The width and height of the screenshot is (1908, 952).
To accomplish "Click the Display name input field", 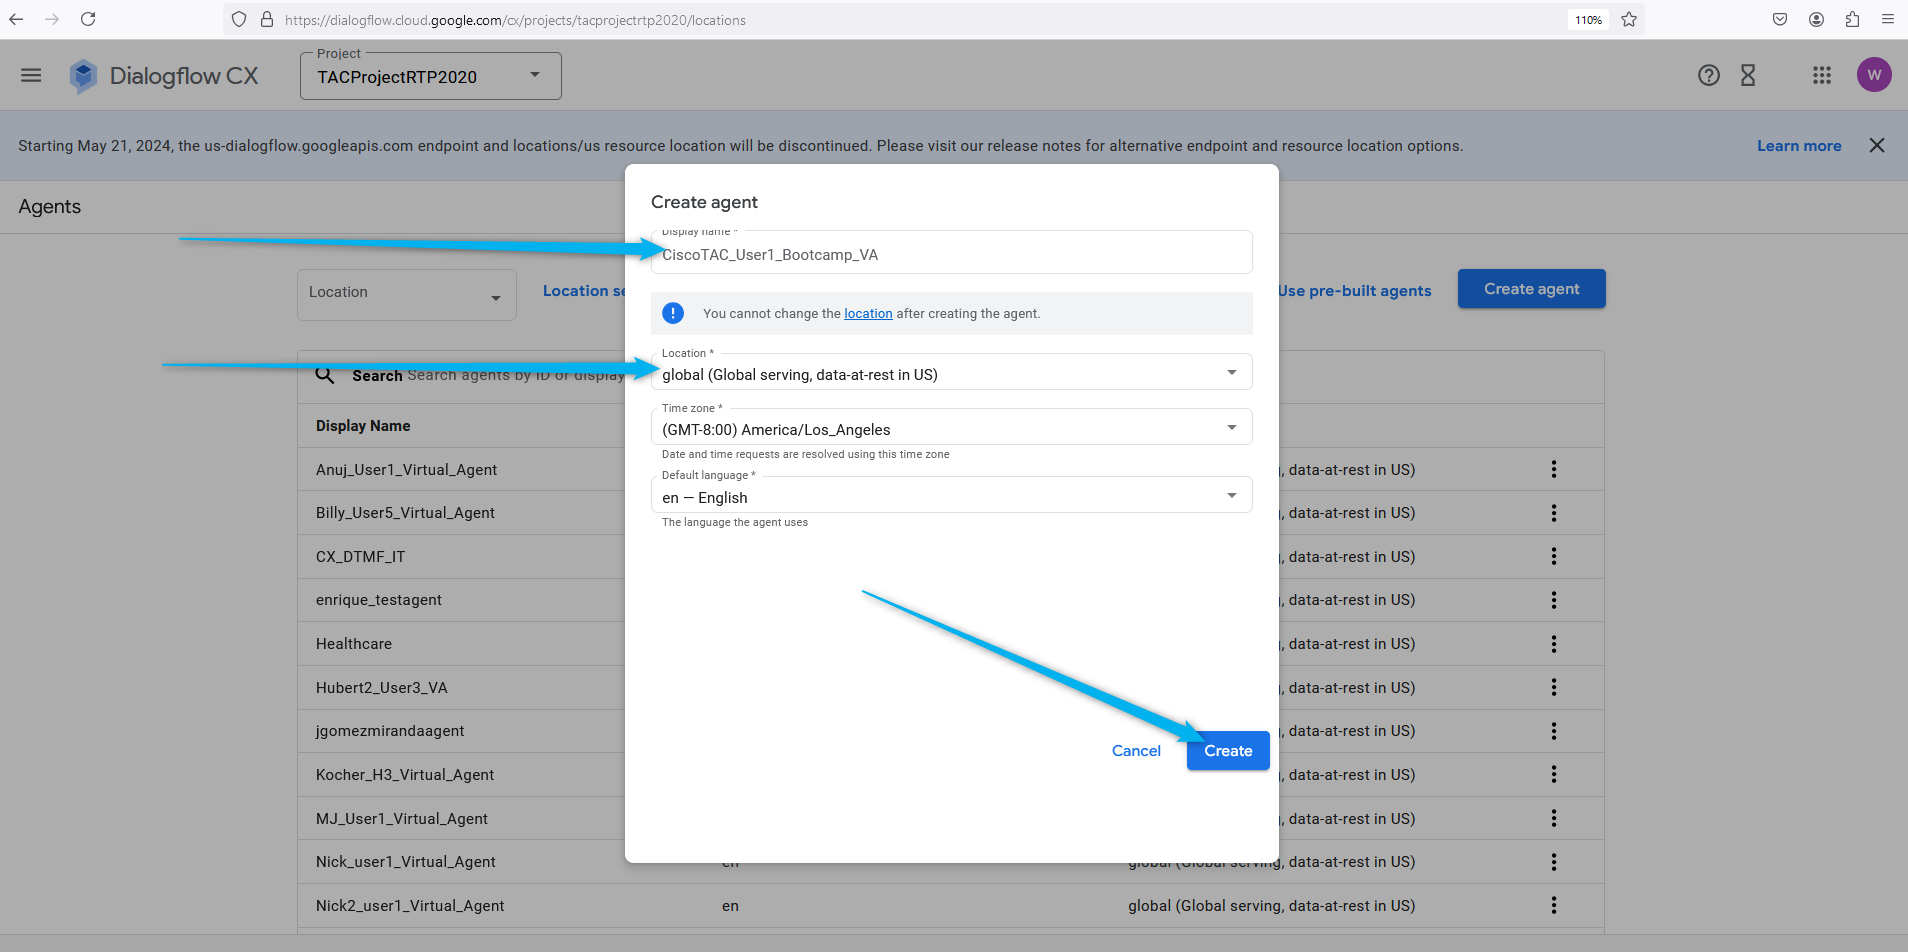I will tap(951, 253).
